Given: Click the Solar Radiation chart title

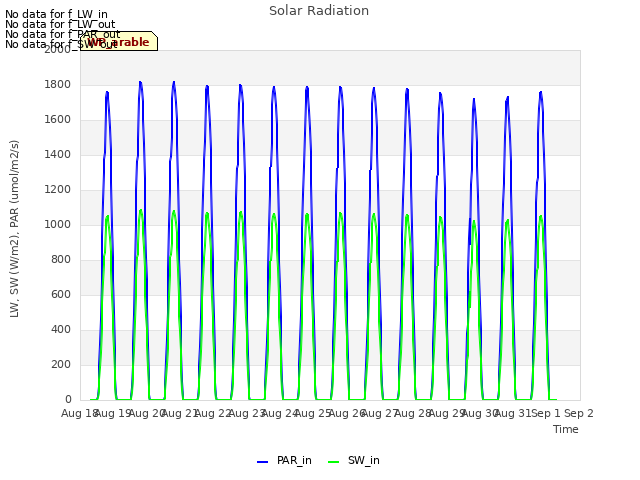Looking at the screenshot, I should point(319,11).
